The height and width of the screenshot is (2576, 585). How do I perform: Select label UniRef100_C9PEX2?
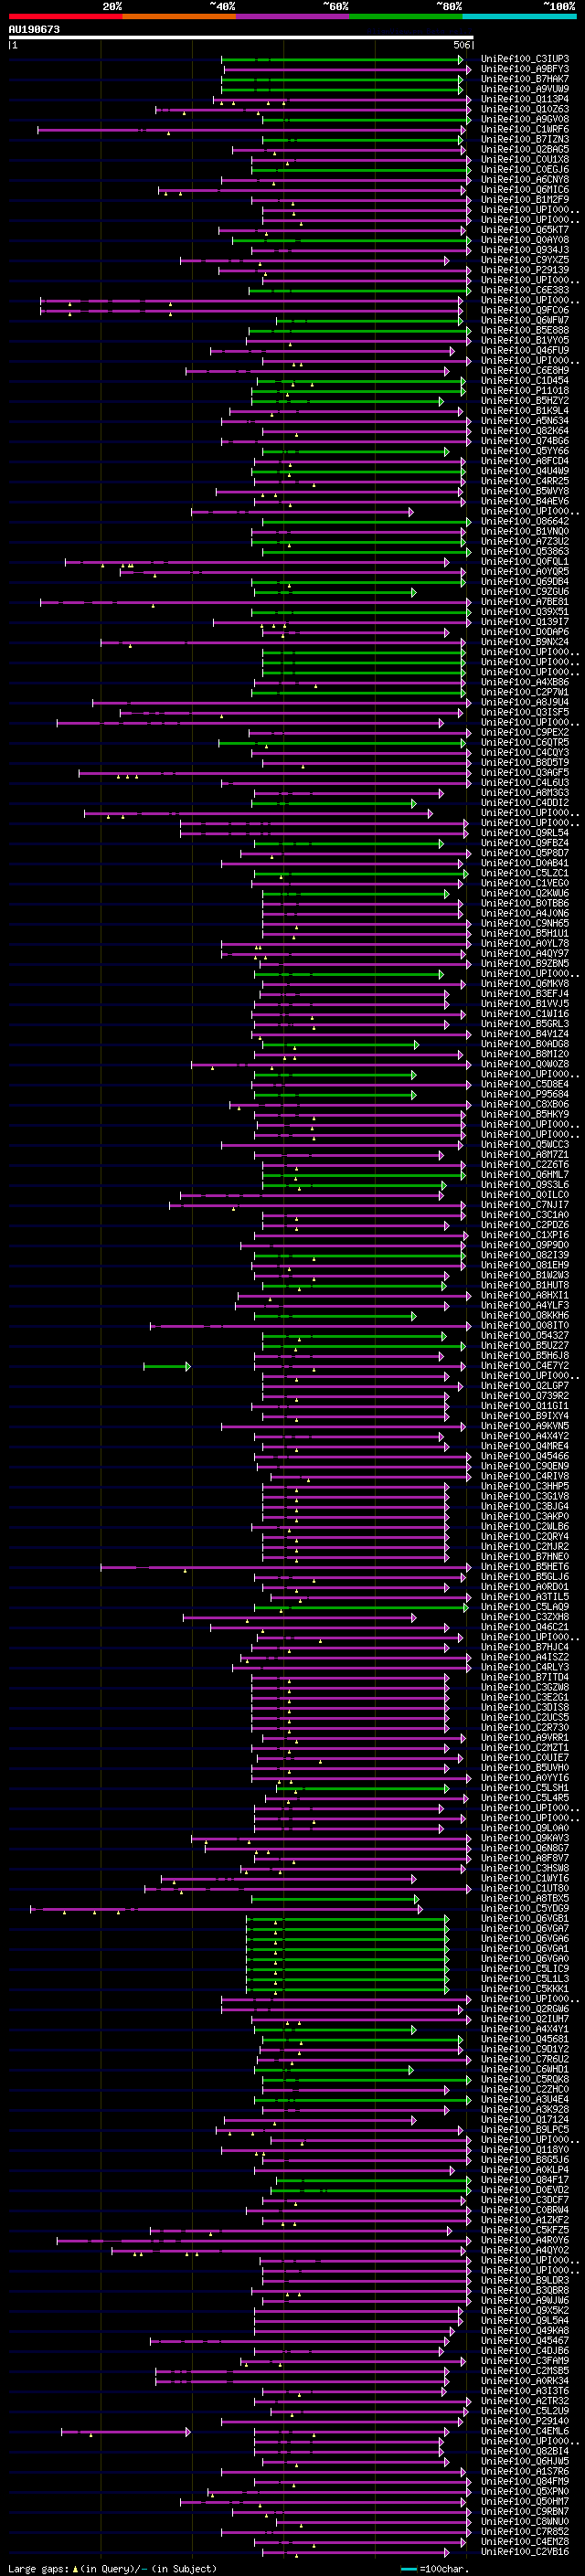525,732
